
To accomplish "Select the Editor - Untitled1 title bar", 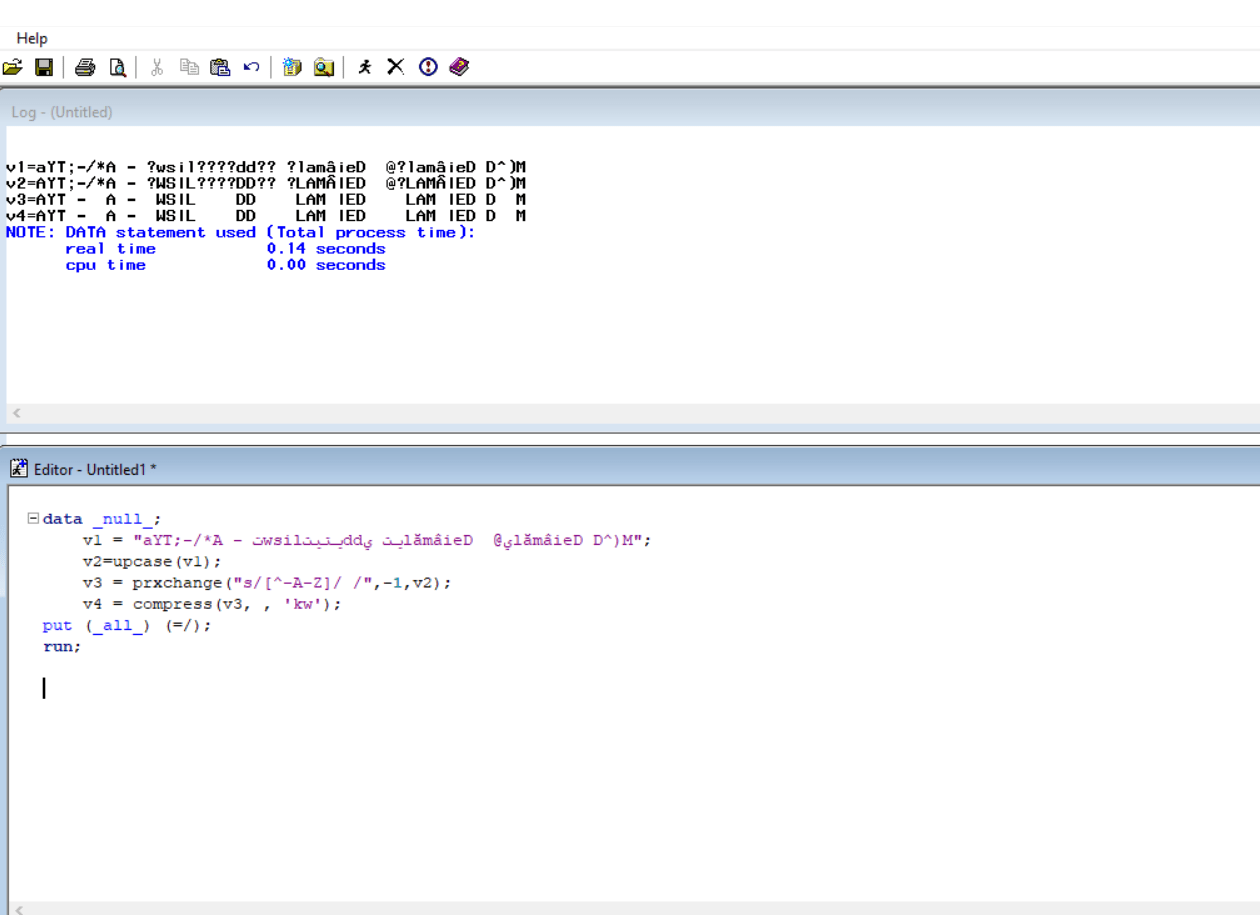I will [x=630, y=469].
